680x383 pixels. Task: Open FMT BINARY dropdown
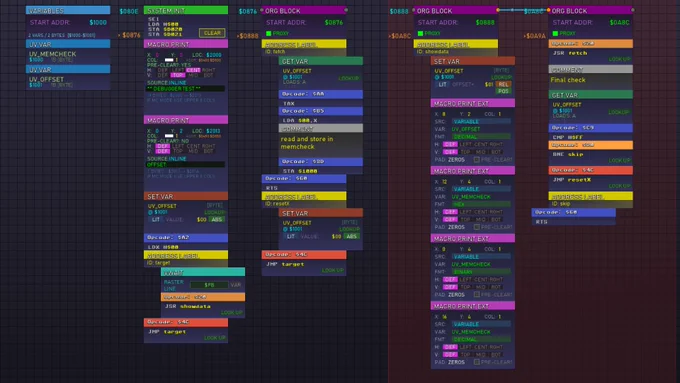coord(481,272)
